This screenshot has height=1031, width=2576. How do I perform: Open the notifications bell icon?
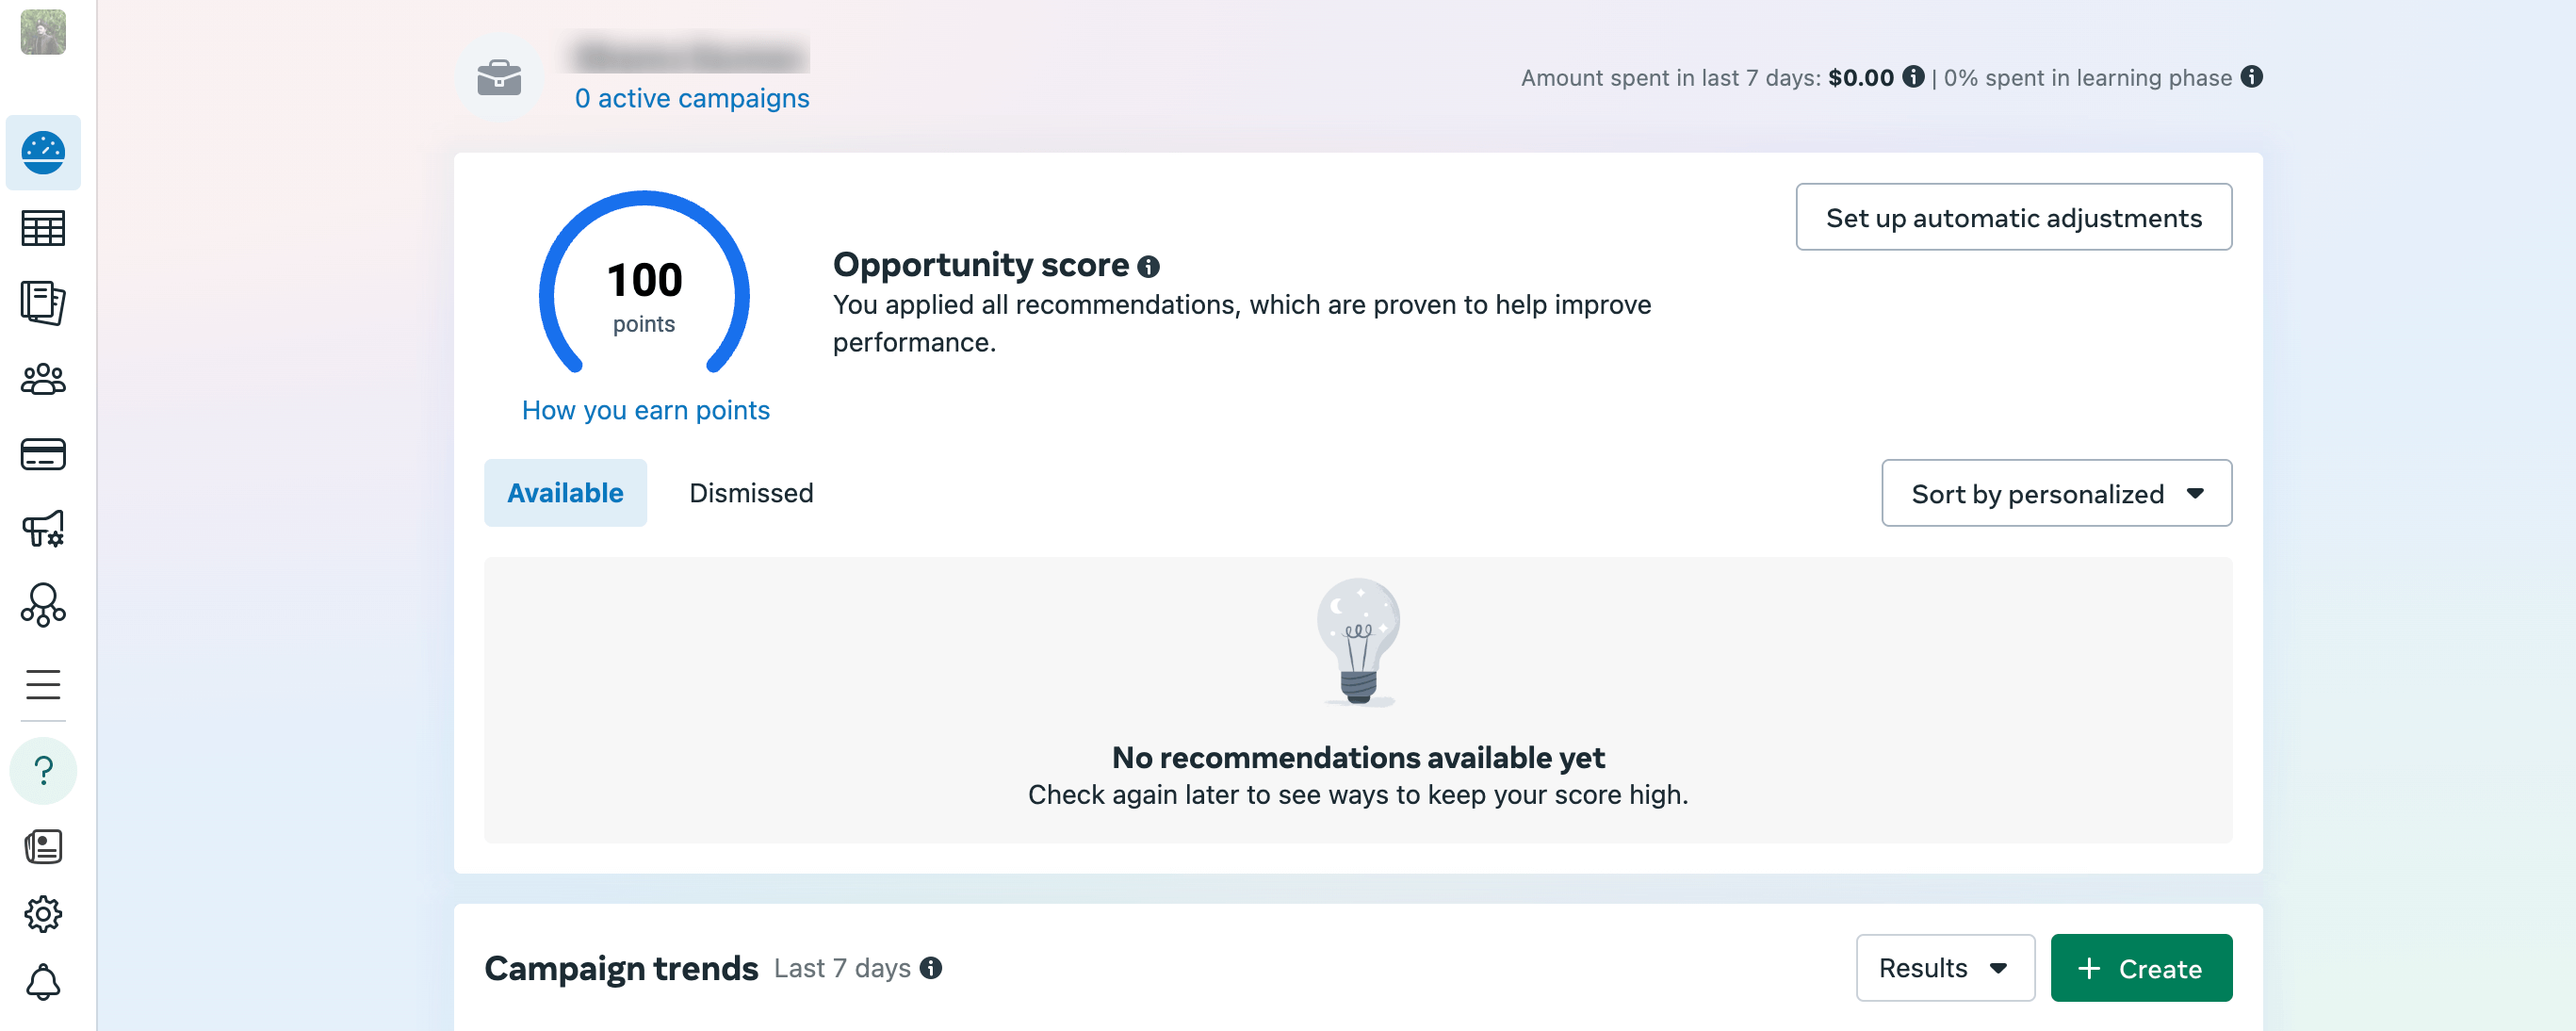(x=42, y=983)
